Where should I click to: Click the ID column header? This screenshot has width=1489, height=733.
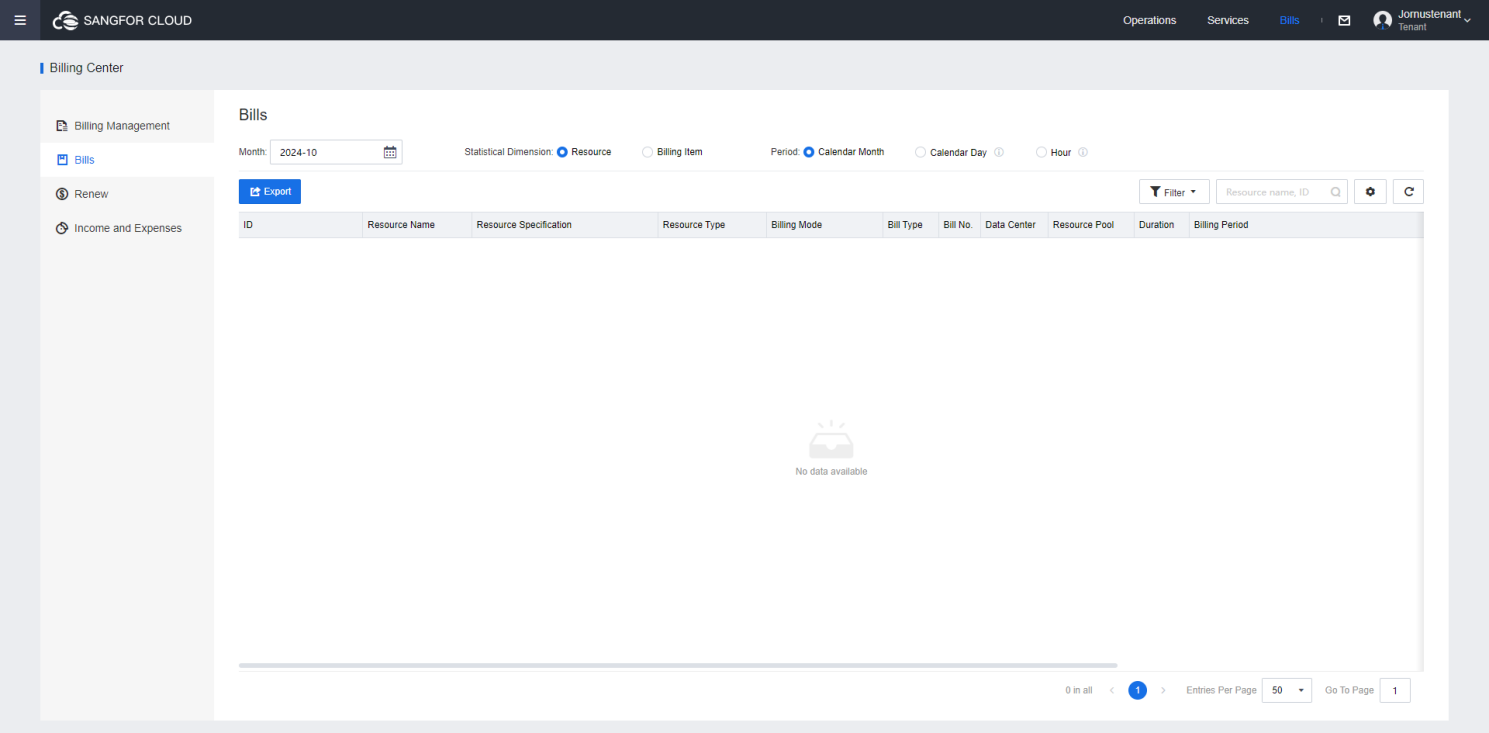pyautogui.click(x=300, y=225)
